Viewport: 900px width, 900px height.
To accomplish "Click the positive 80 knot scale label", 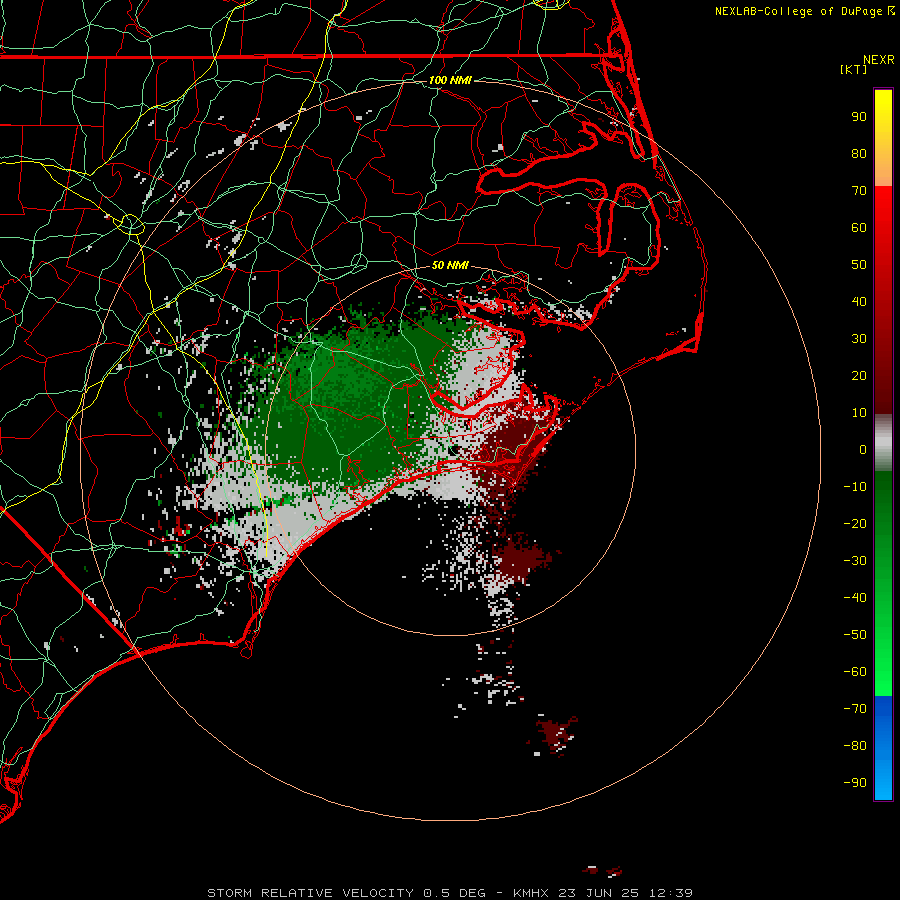I will pos(859,154).
